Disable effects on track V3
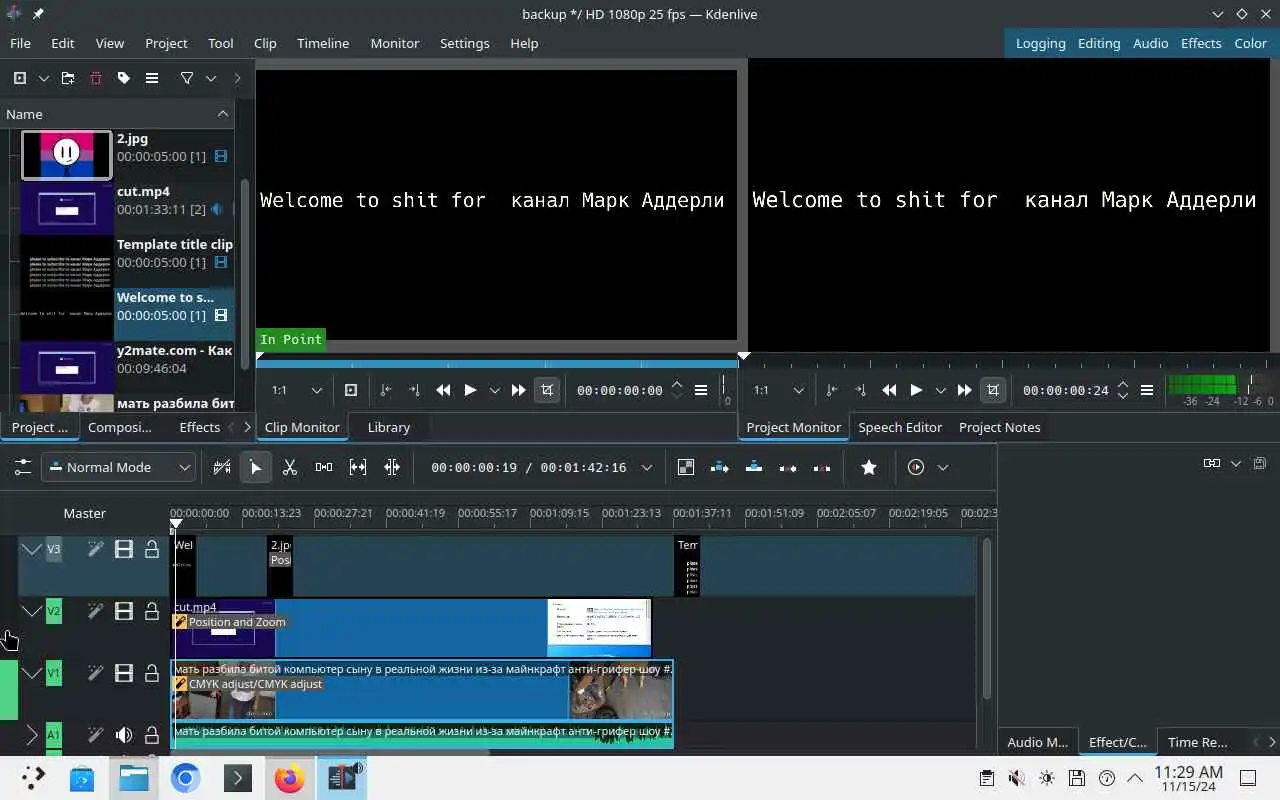 pyautogui.click(x=96, y=549)
